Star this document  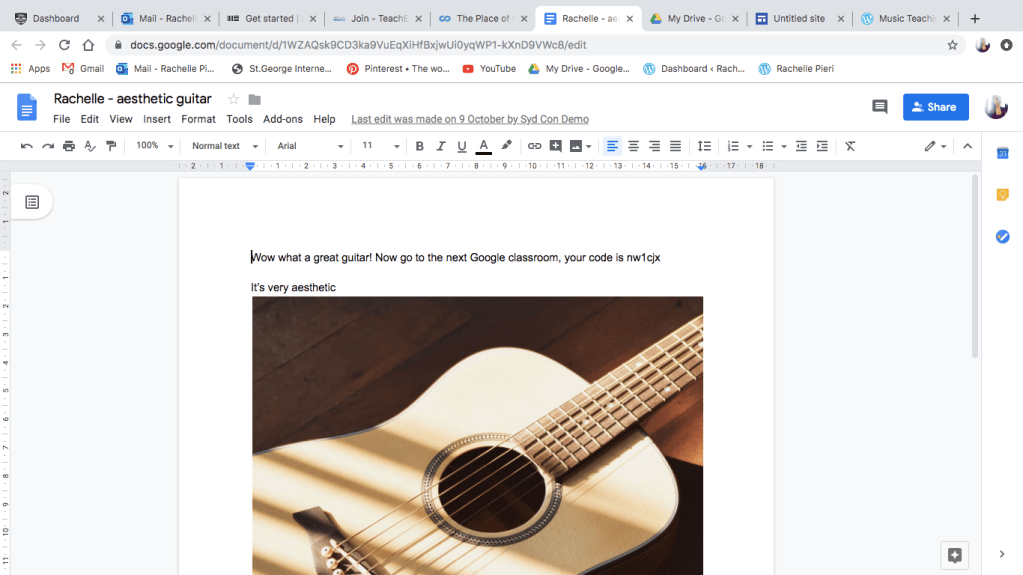(x=234, y=99)
